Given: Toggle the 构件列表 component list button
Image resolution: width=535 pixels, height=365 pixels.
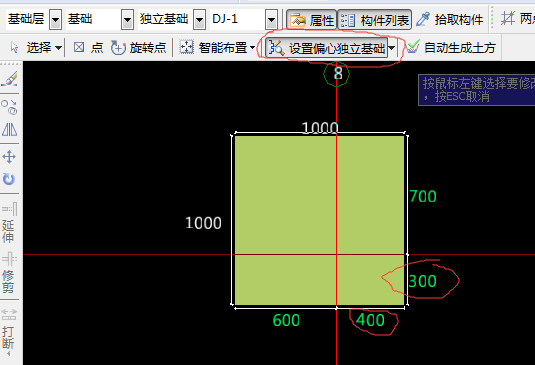Looking at the screenshot, I should [x=374, y=20].
